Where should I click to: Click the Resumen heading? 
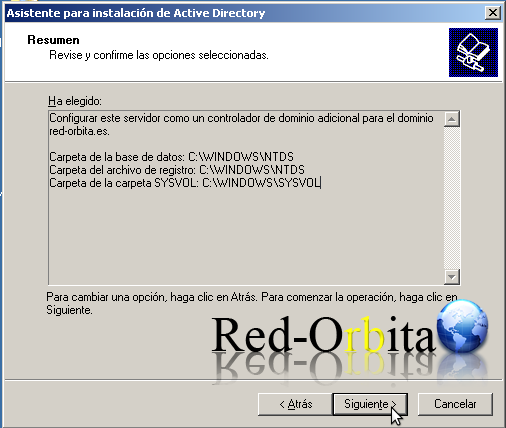pyautogui.click(x=53, y=40)
